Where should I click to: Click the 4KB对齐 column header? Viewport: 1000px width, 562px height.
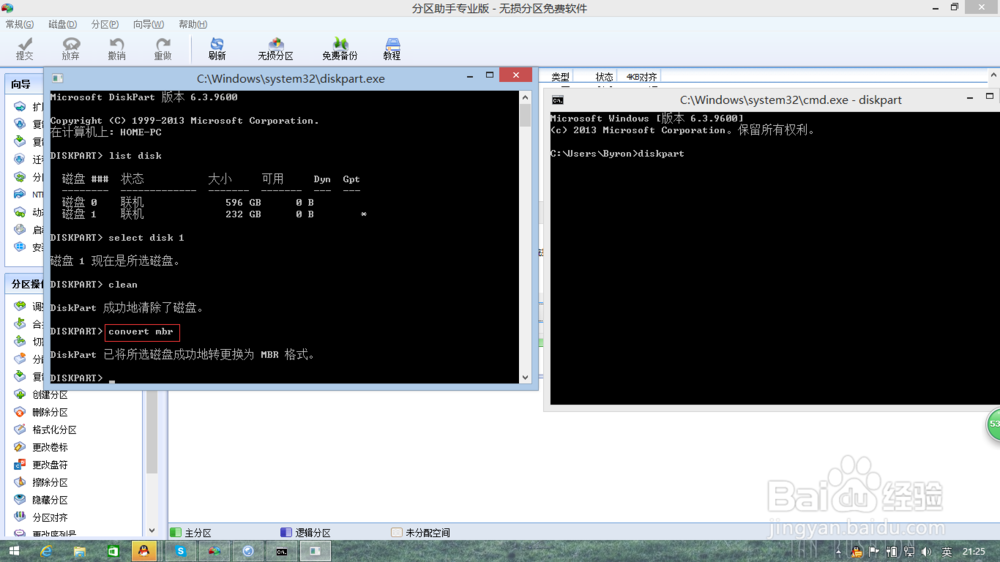641,77
